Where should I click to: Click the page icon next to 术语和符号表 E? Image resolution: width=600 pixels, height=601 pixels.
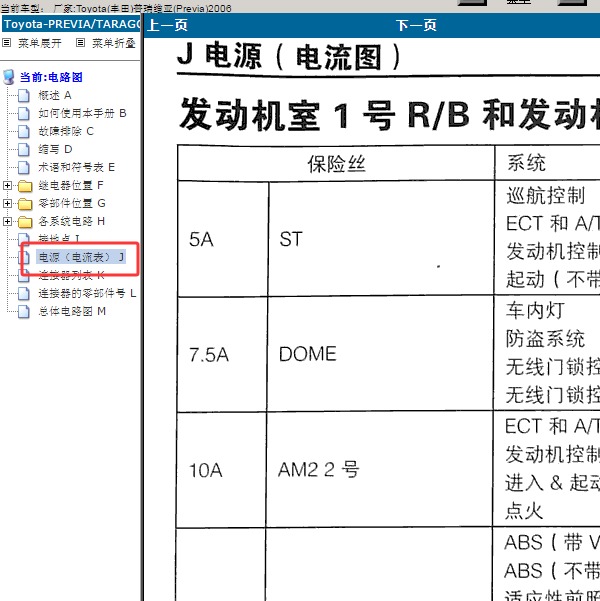click(24, 167)
